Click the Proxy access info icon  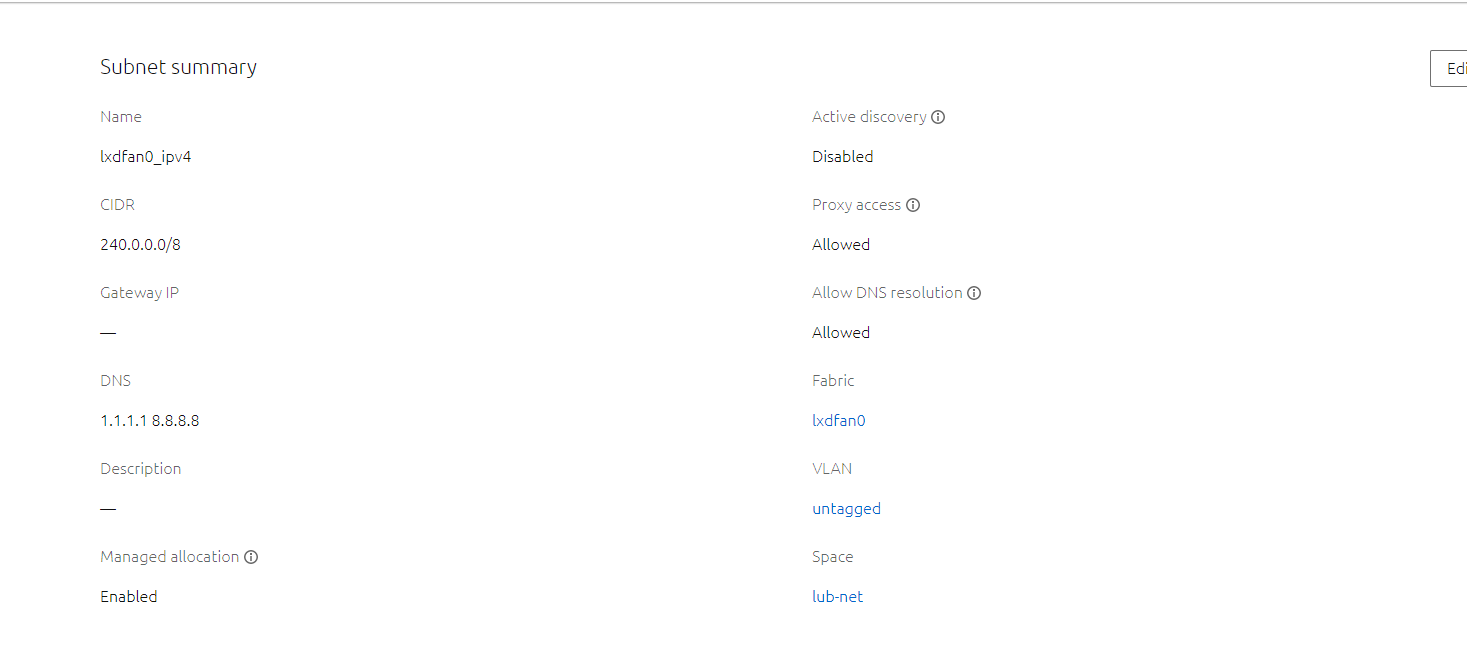click(913, 205)
